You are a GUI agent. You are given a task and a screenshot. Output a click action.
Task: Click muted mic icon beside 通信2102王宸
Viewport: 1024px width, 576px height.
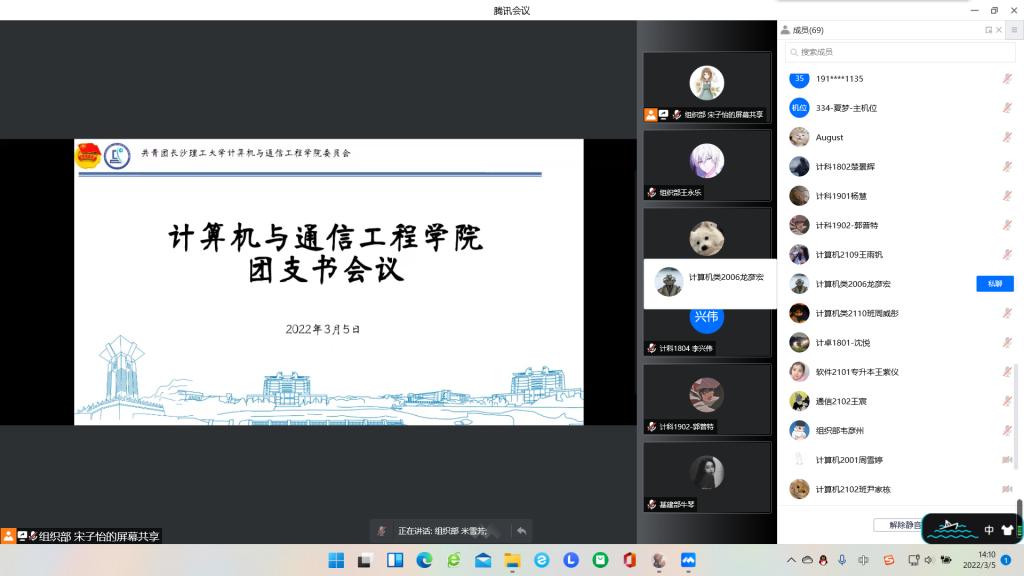[x=1007, y=401]
